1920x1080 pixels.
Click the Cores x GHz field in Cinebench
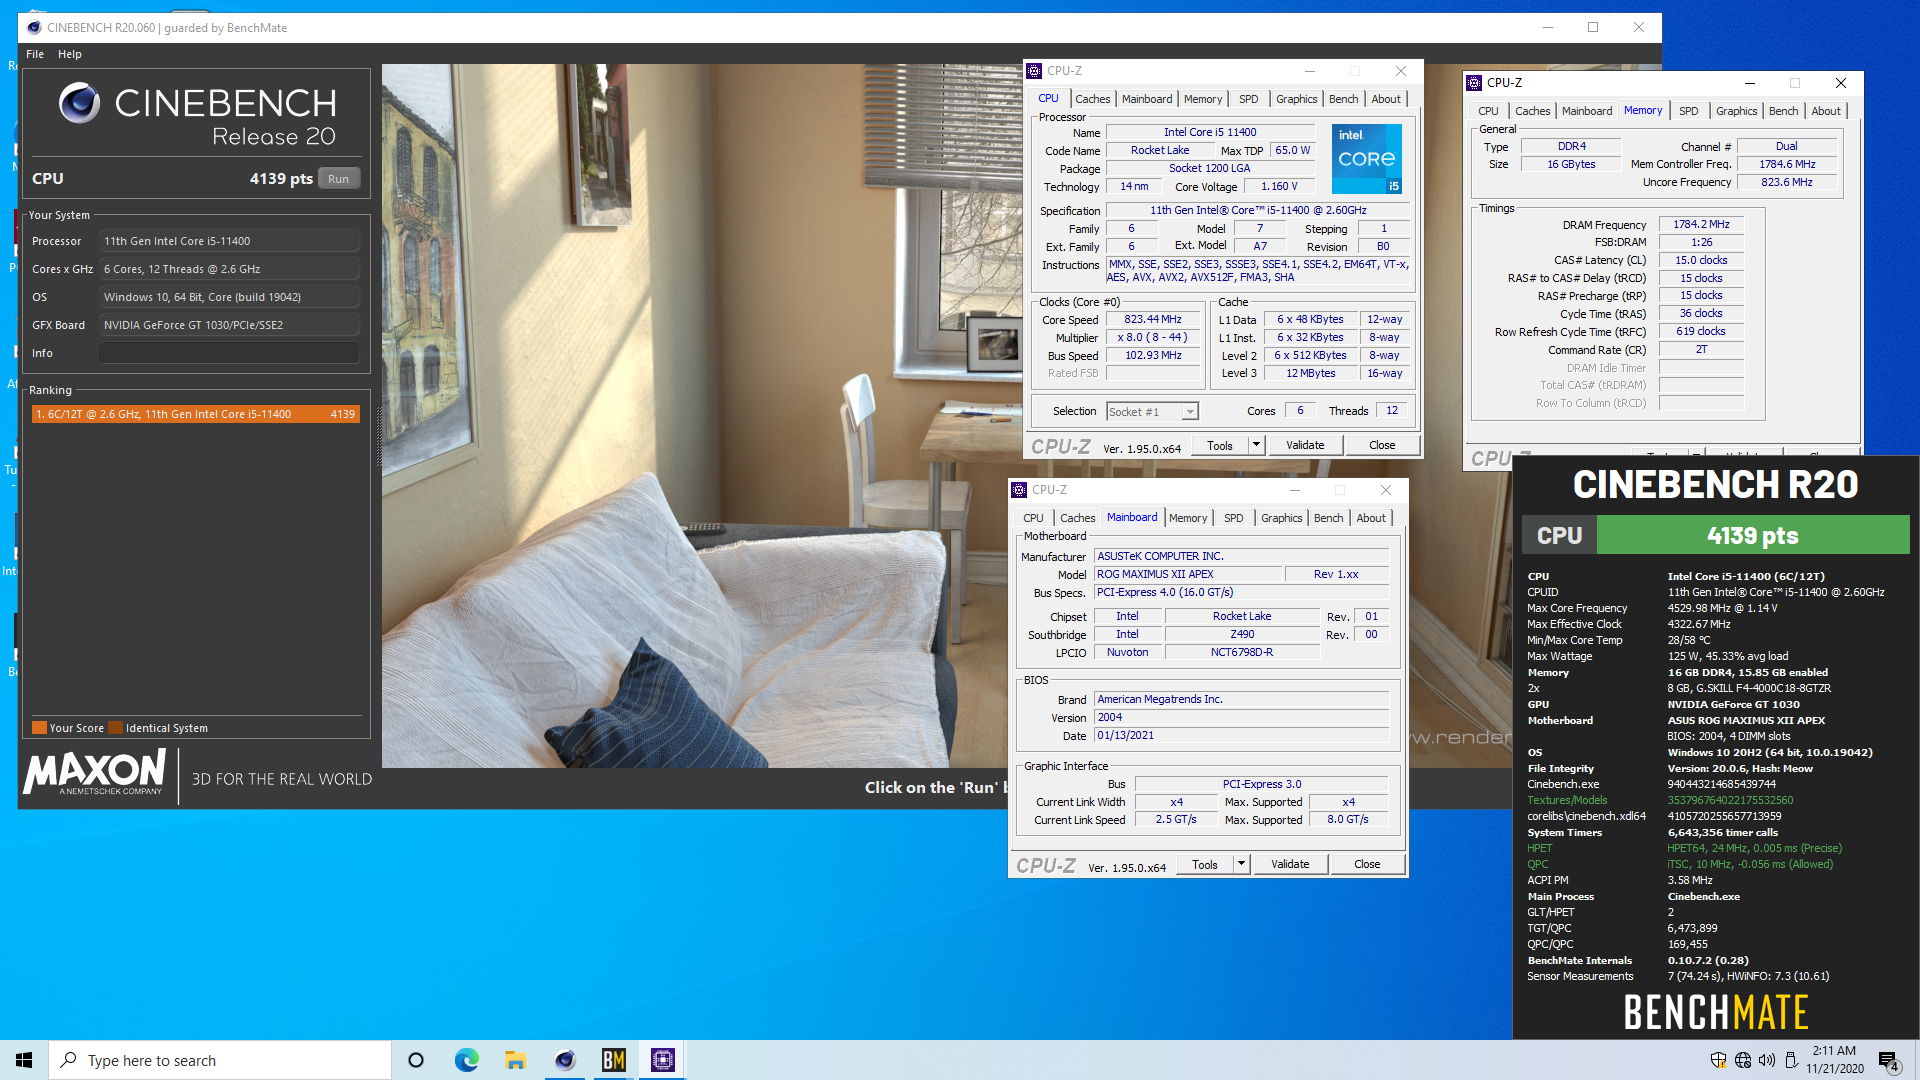click(x=229, y=269)
